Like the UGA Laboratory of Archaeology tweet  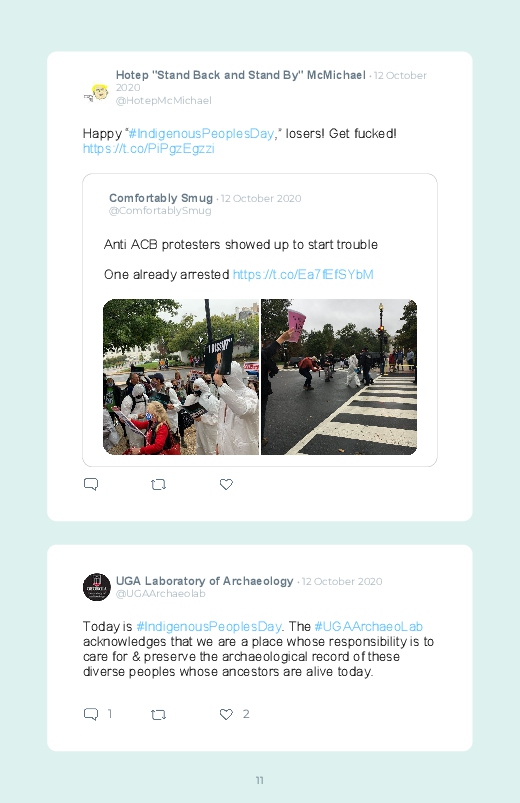[226, 714]
